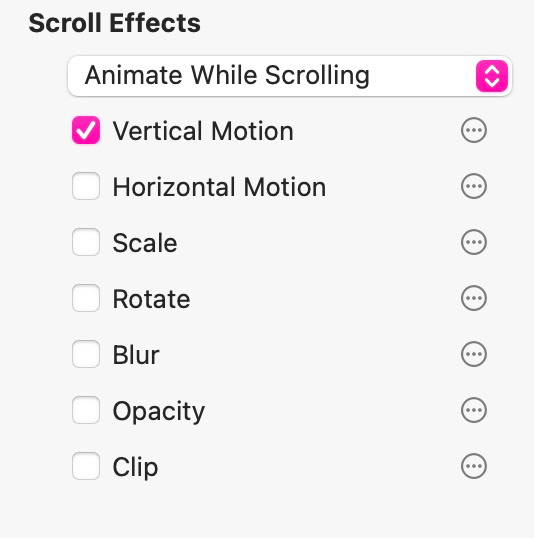Click the Horizontal Motion label text
Image resolution: width=534 pixels, height=538 pixels.
(x=219, y=187)
